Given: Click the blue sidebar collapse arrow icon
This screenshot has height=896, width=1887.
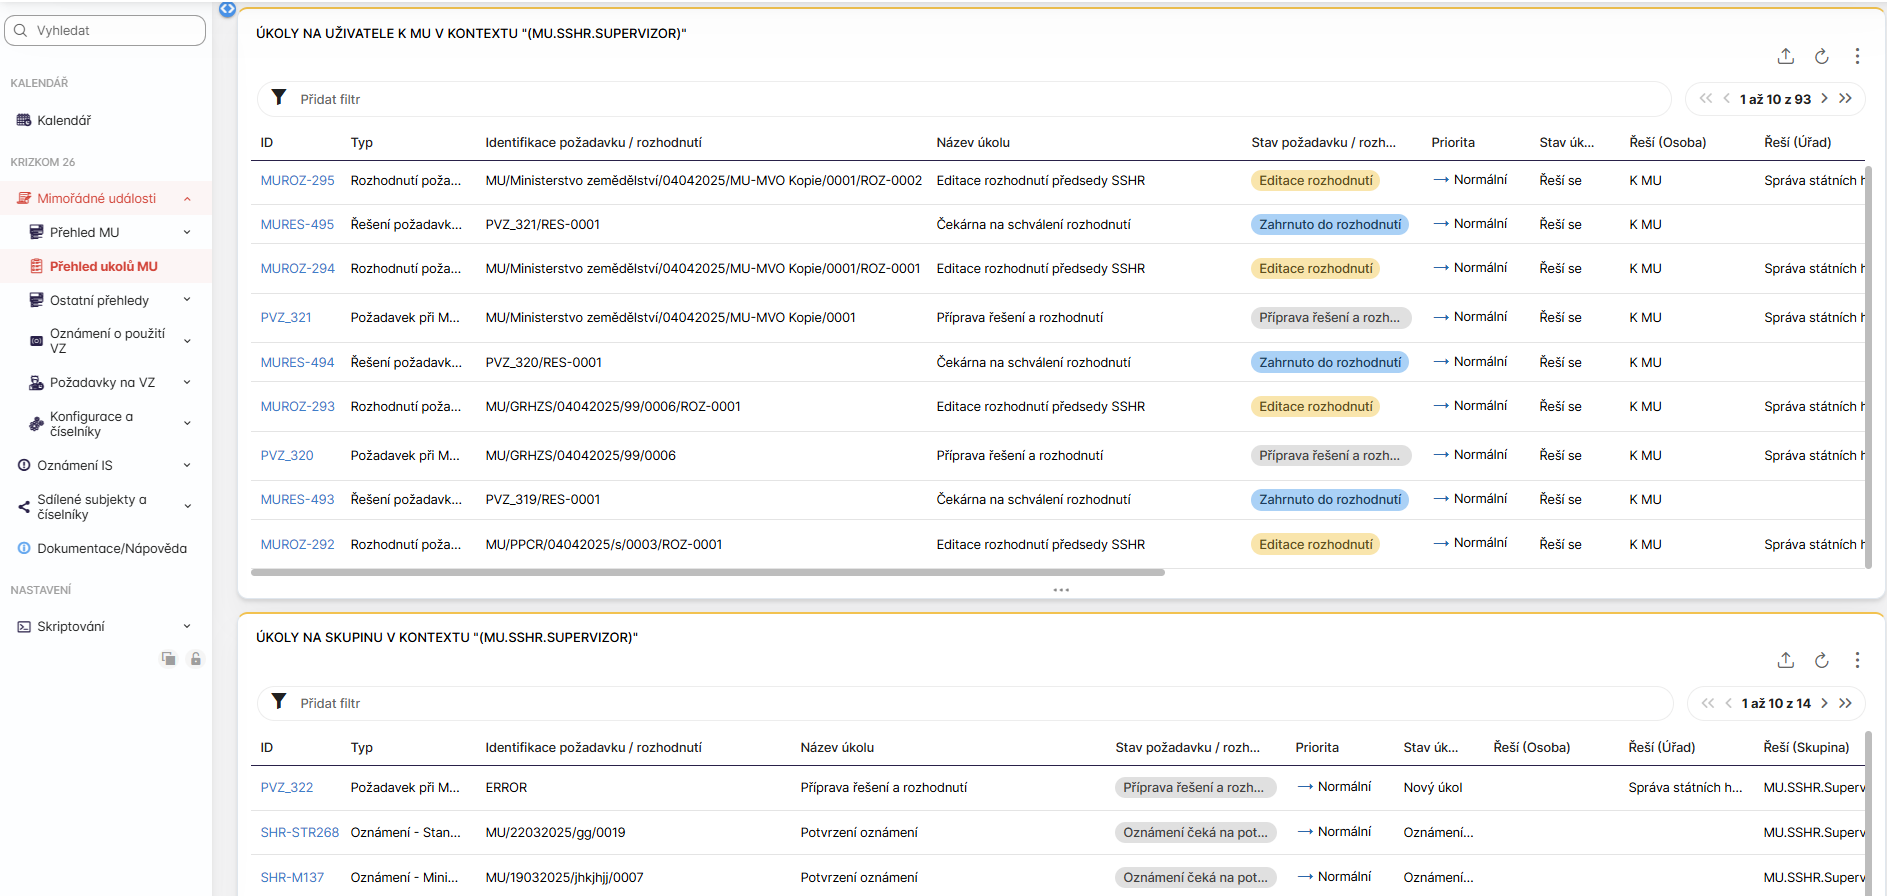Looking at the screenshot, I should point(227,9).
